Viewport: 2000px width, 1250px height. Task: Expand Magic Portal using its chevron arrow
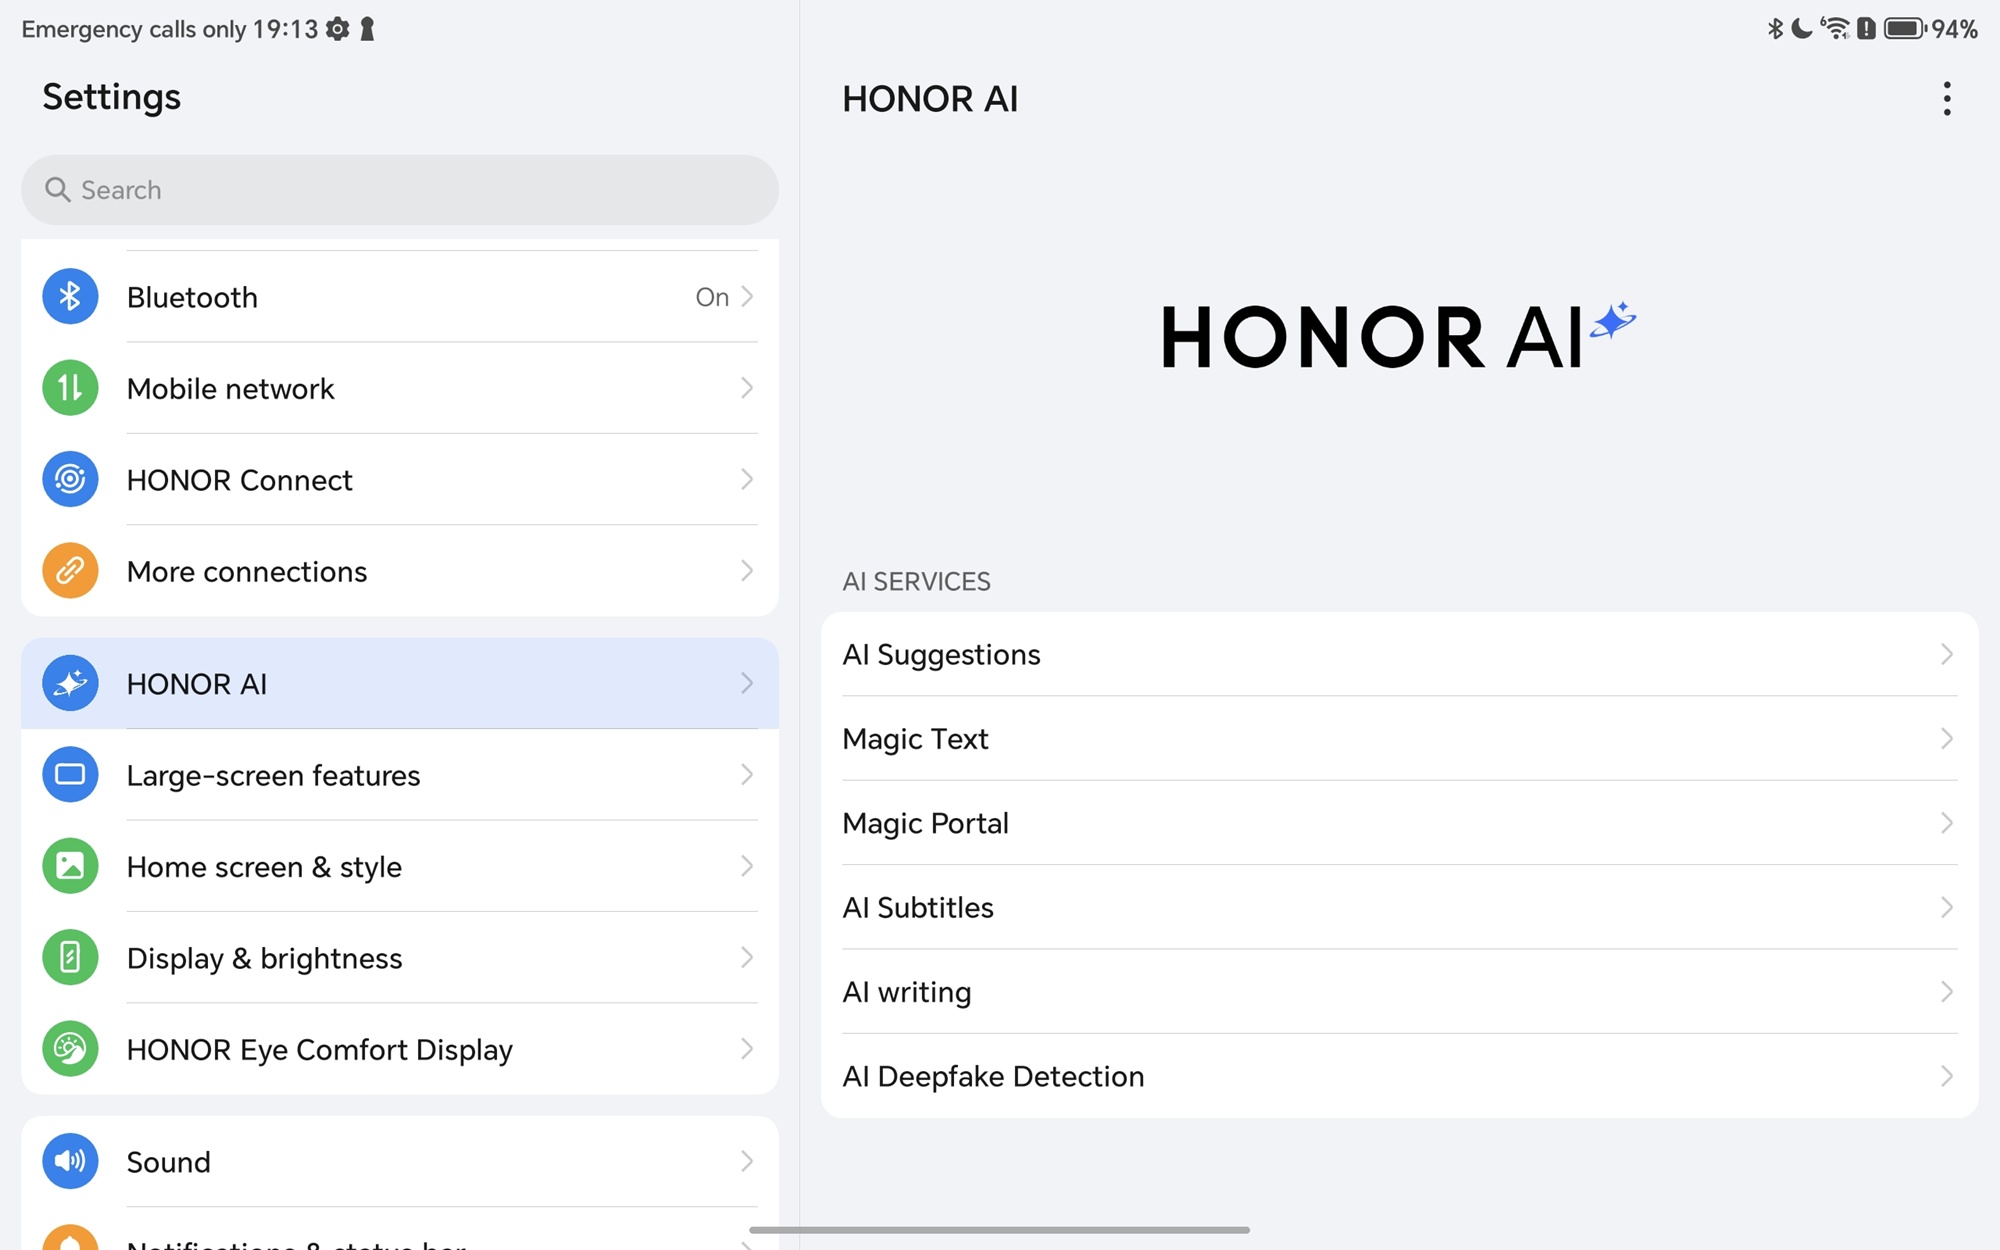point(1946,823)
